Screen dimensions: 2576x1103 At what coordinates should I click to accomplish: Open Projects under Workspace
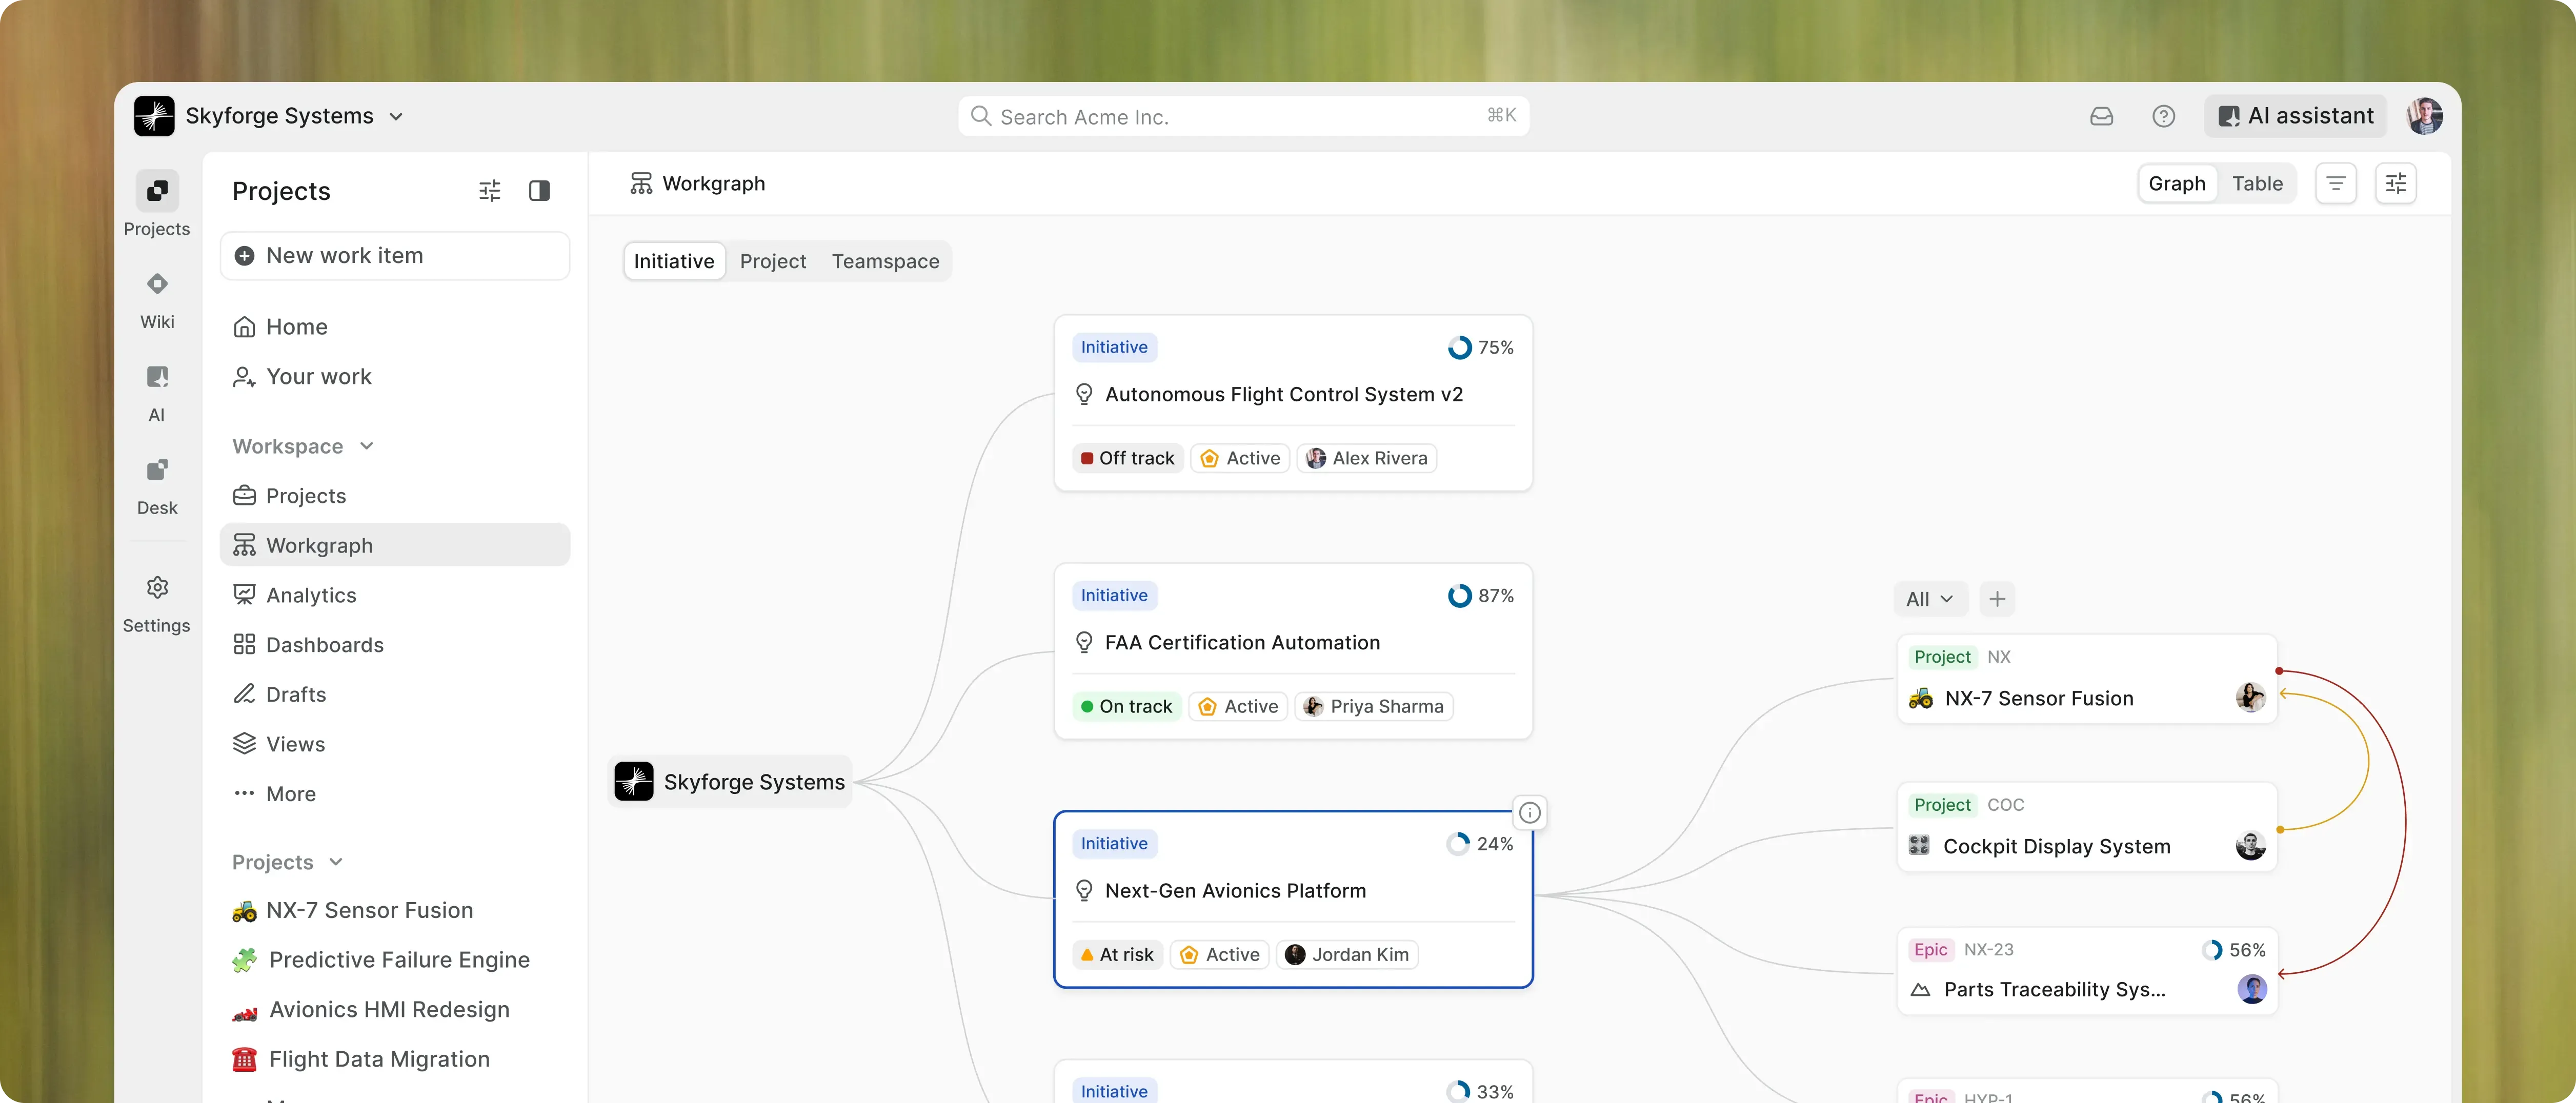coord(394,495)
